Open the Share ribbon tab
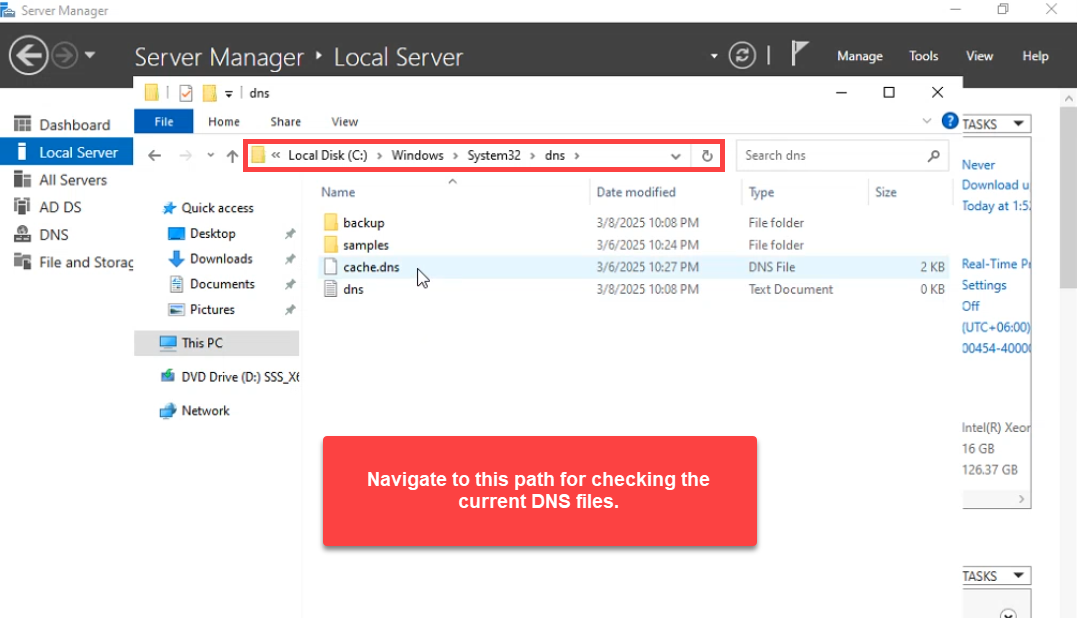Viewport: 1077px width, 618px height. coord(285,122)
